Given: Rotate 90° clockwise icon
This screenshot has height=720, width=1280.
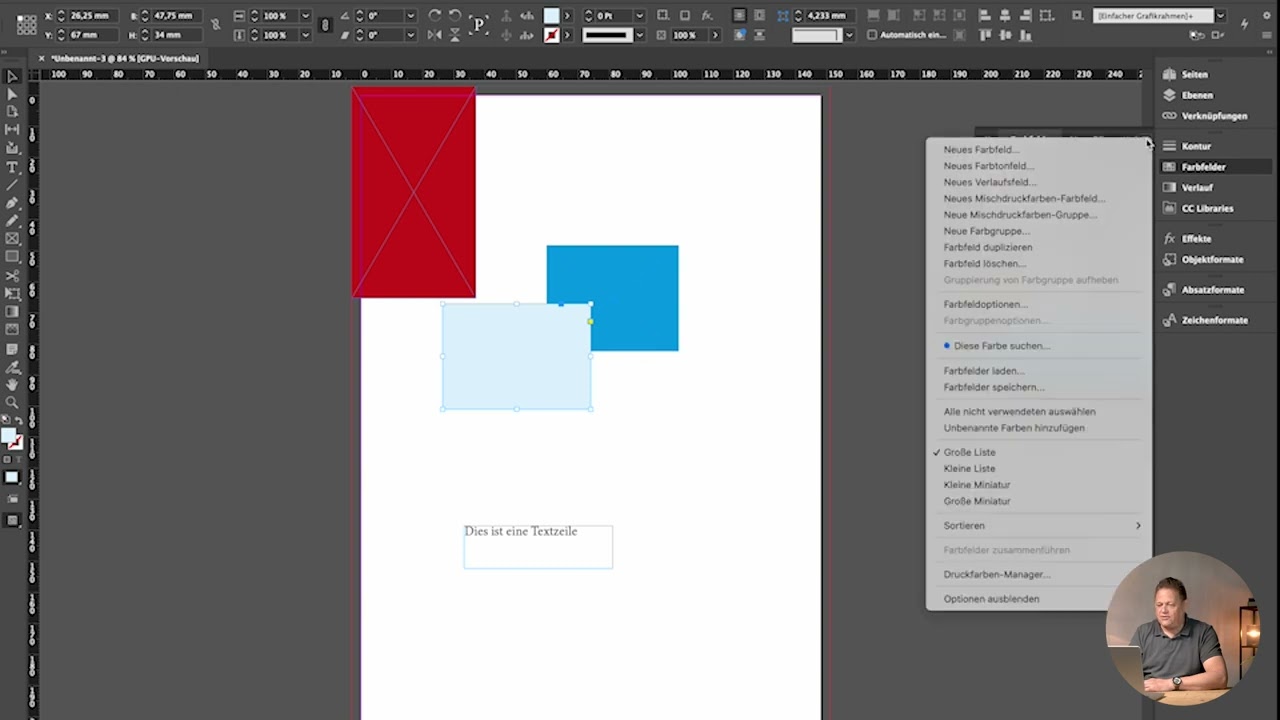Looking at the screenshot, I should click(435, 16).
